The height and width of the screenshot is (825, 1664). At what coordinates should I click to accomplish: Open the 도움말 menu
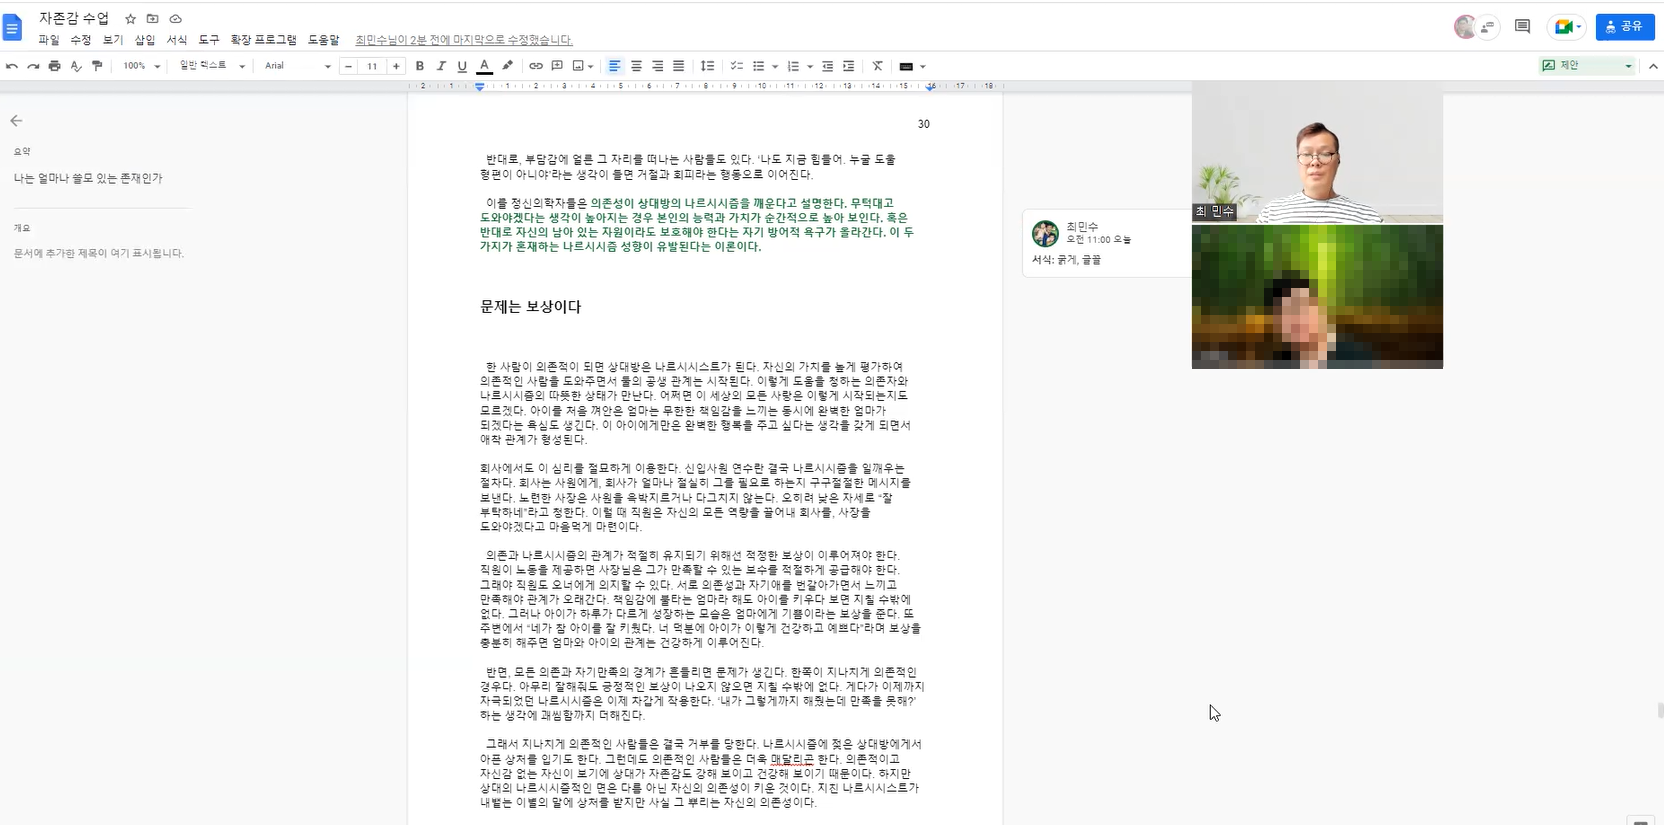324,40
